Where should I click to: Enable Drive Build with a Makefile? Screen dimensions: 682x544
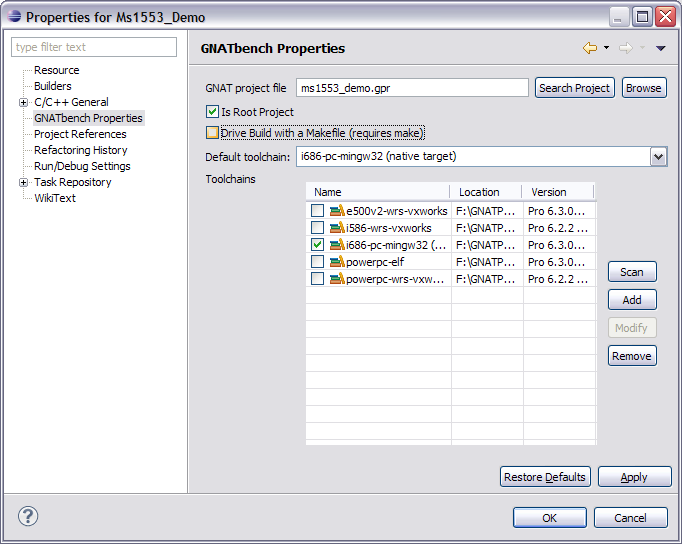click(212, 132)
